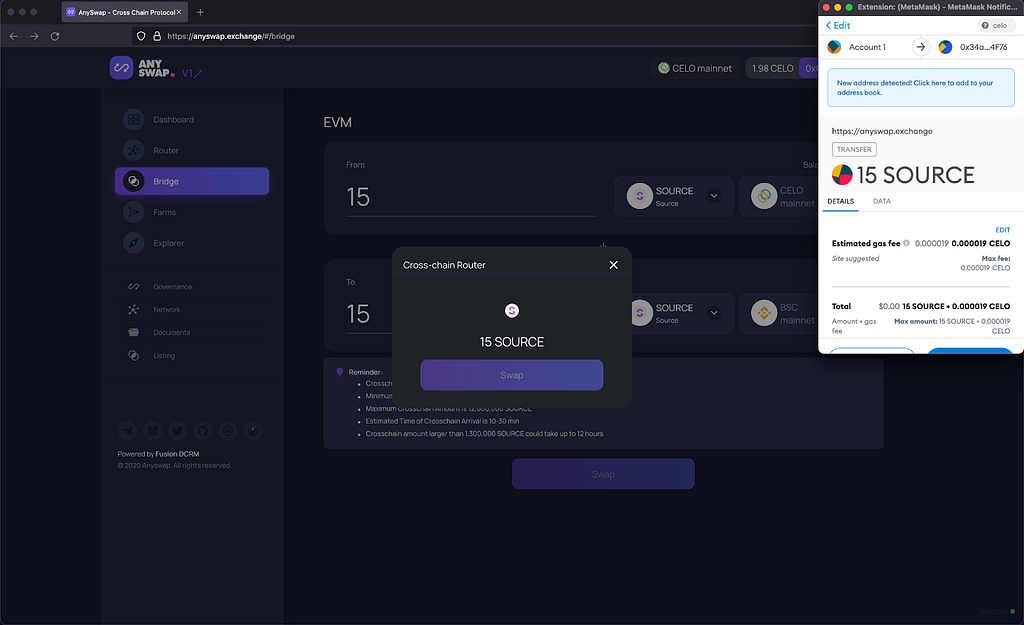Click the celo network badge in MetaMask
1024x625 pixels.
[x=994, y=25]
